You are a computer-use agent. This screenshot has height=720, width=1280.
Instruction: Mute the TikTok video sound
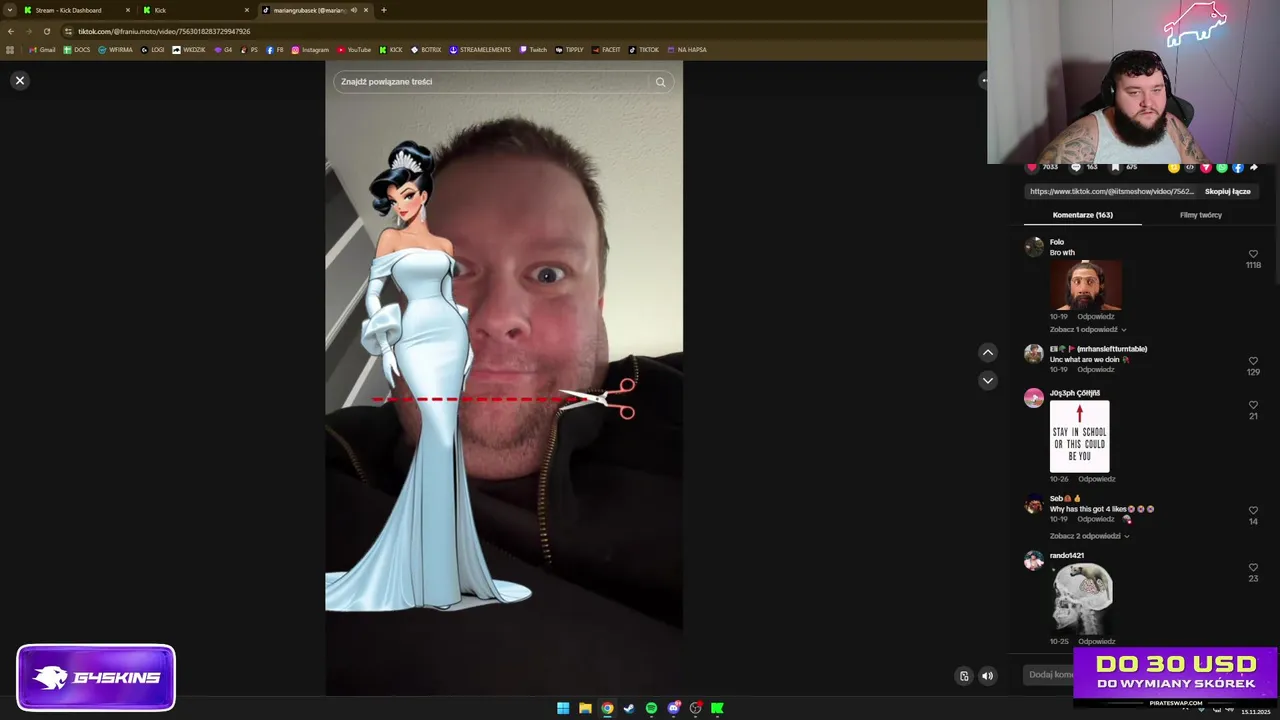coord(987,676)
